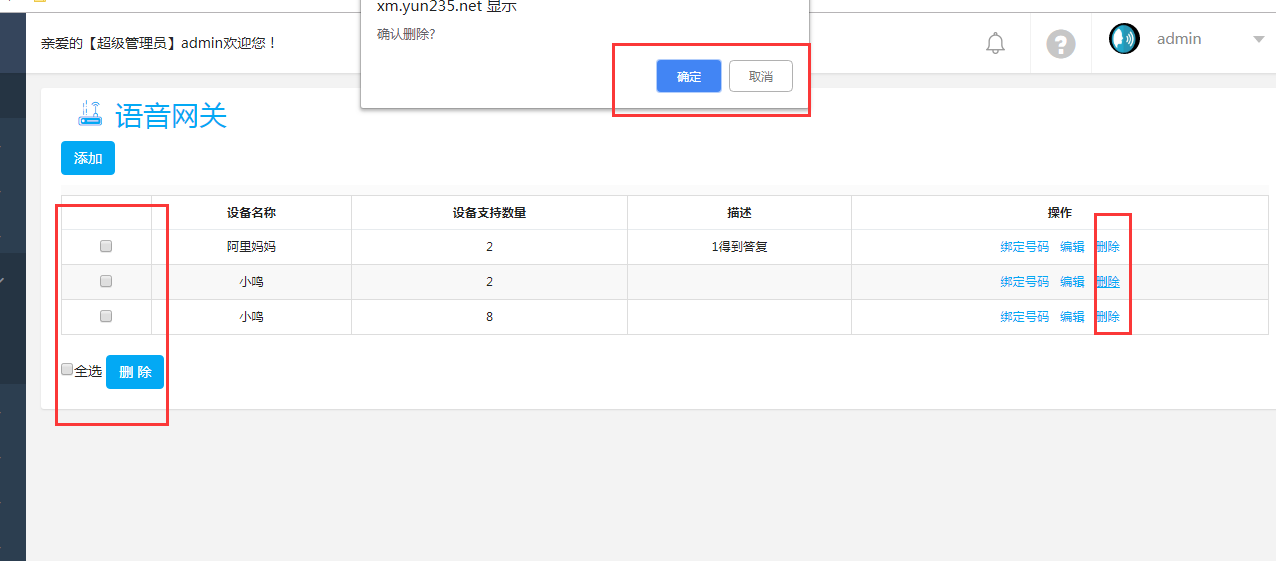This screenshot has height=561, width=1276.
Task: Delete the 小鸣 device with quantity 8
Action: coord(1108,317)
